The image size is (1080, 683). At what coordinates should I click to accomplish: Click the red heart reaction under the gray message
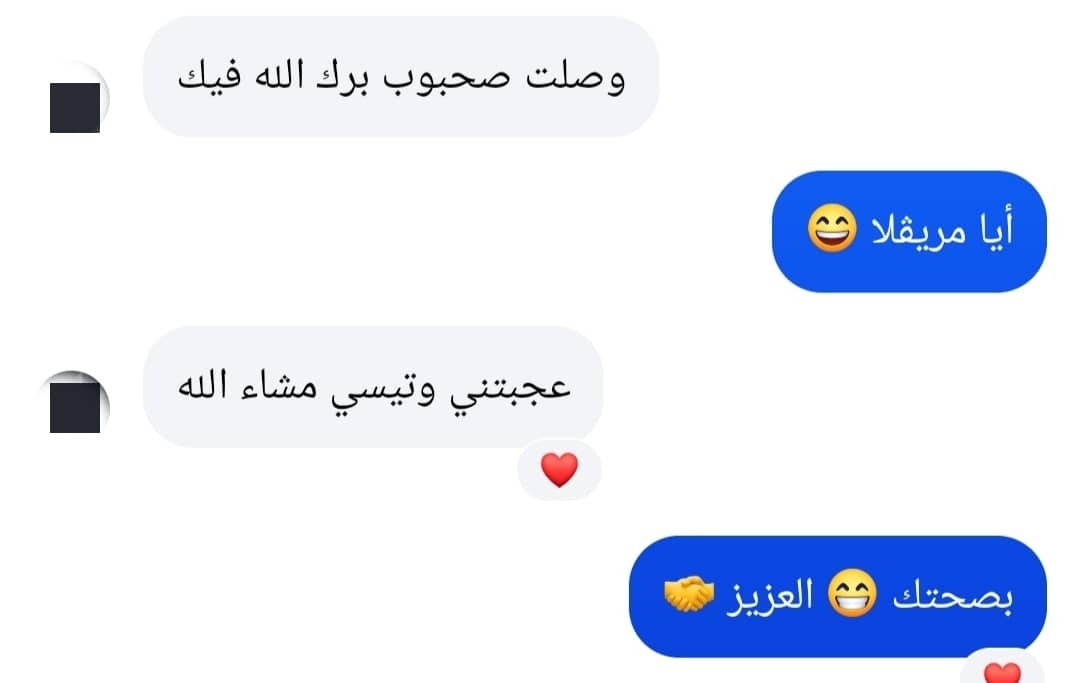pyautogui.click(x=559, y=470)
